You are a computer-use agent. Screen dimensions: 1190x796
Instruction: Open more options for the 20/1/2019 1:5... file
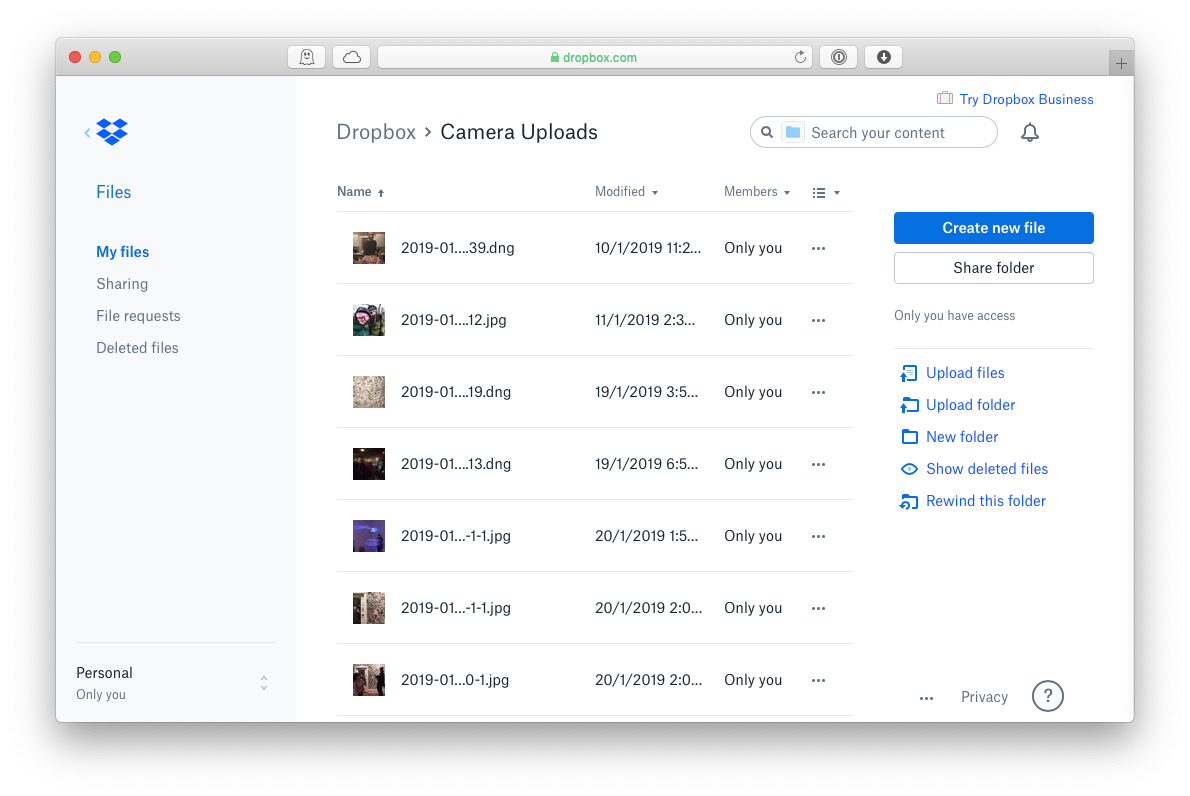[818, 536]
